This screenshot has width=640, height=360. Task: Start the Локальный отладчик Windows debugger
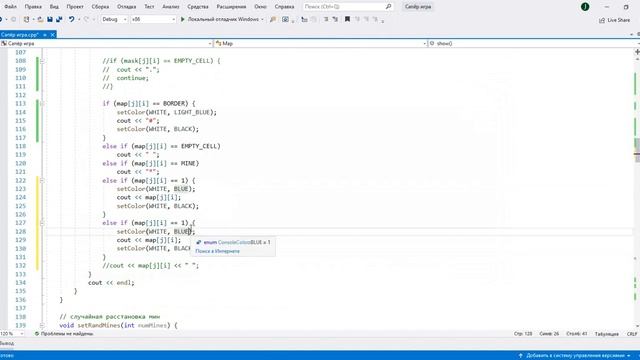coord(220,19)
